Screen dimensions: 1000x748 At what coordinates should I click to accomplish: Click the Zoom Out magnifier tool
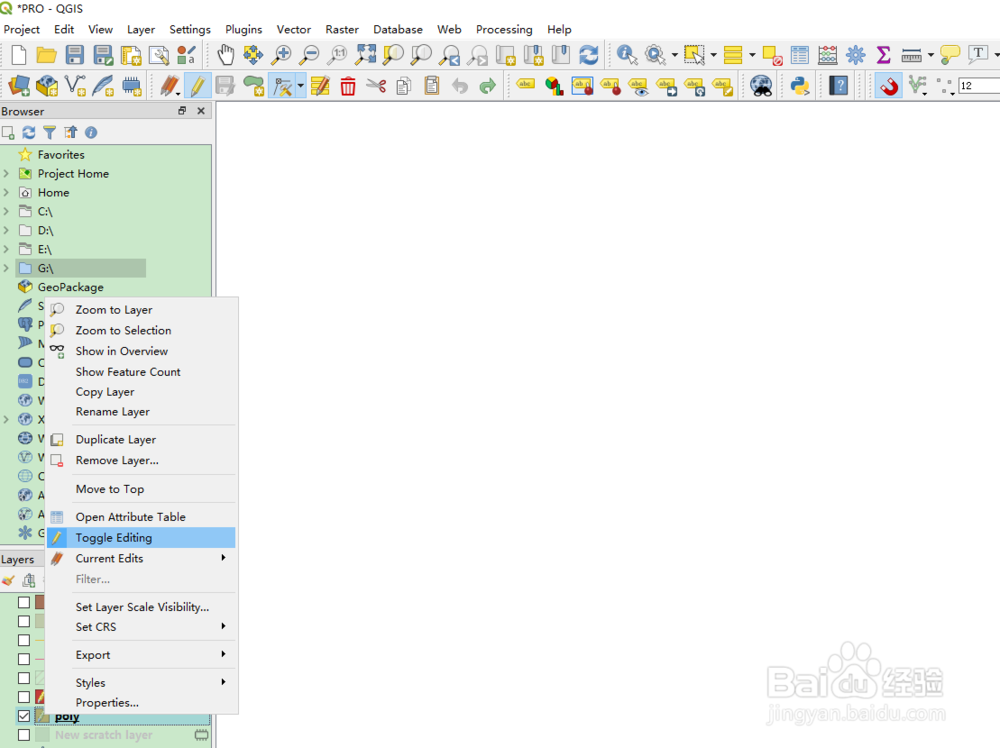coord(309,55)
